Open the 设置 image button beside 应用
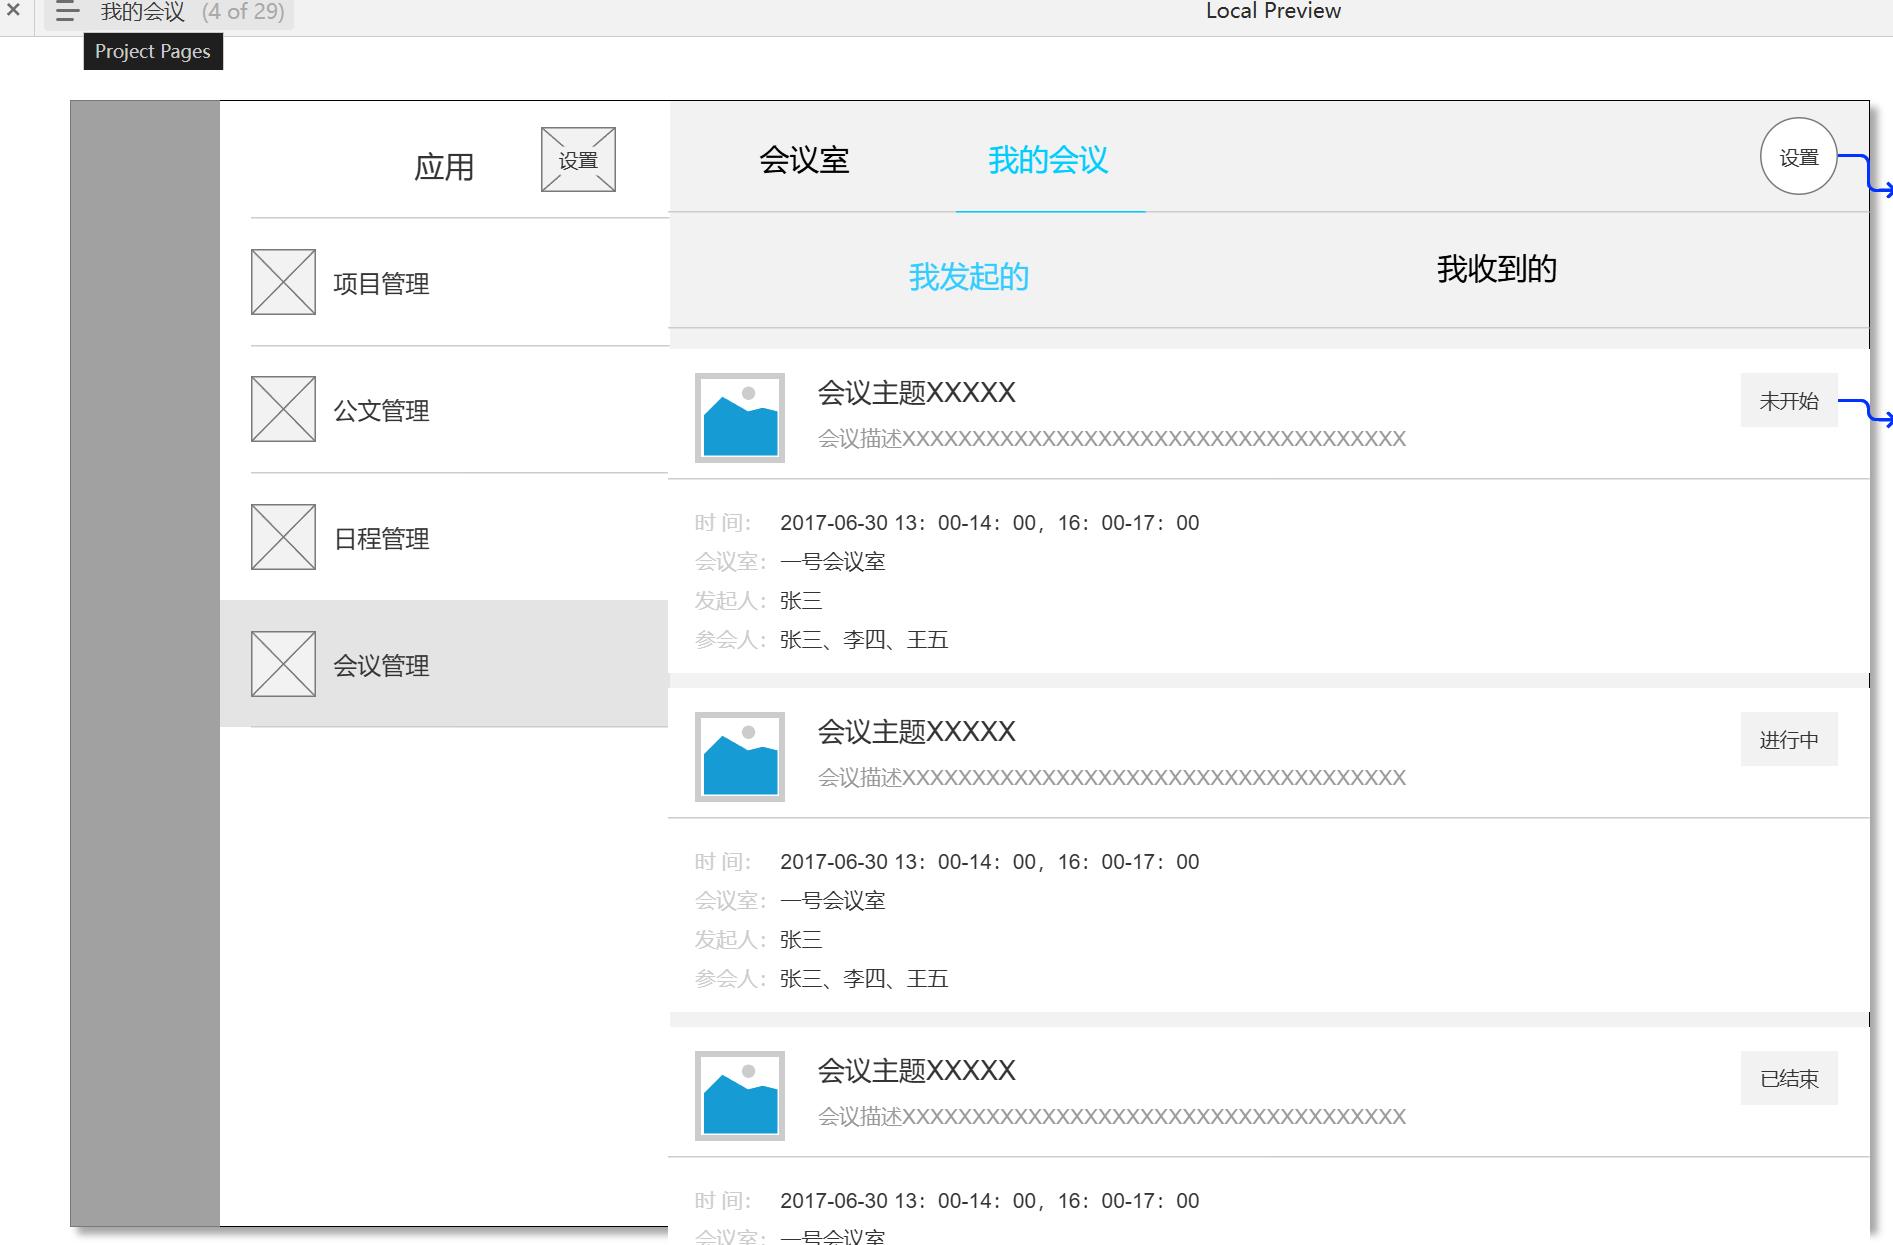 (x=578, y=159)
